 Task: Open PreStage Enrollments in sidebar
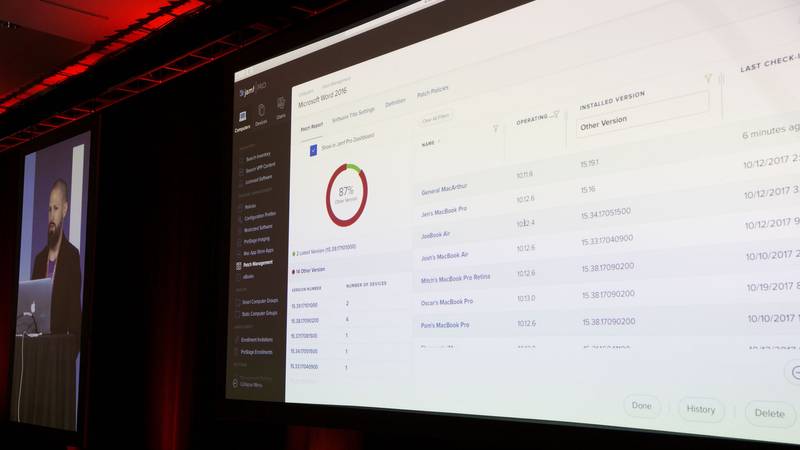257,352
